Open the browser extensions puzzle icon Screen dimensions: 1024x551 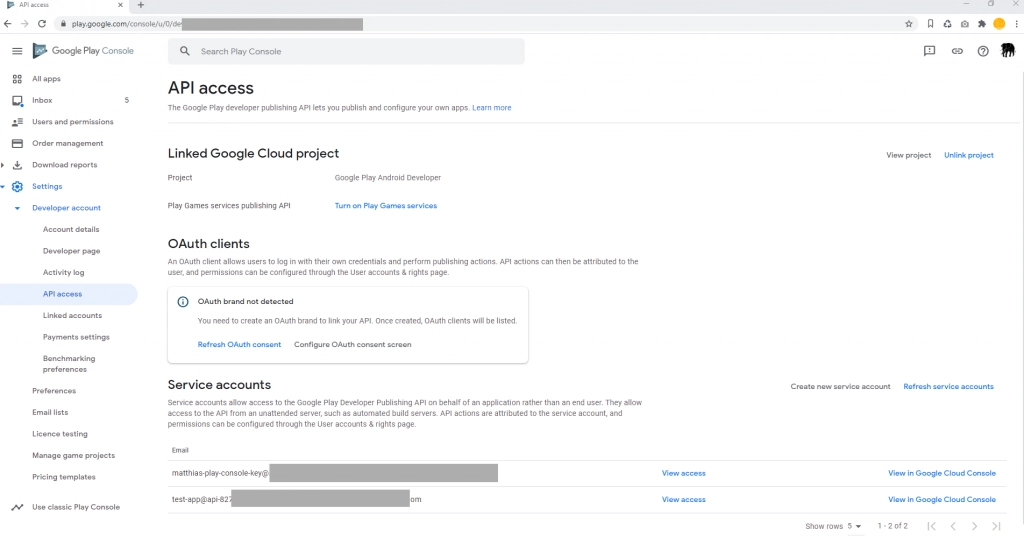pos(982,24)
